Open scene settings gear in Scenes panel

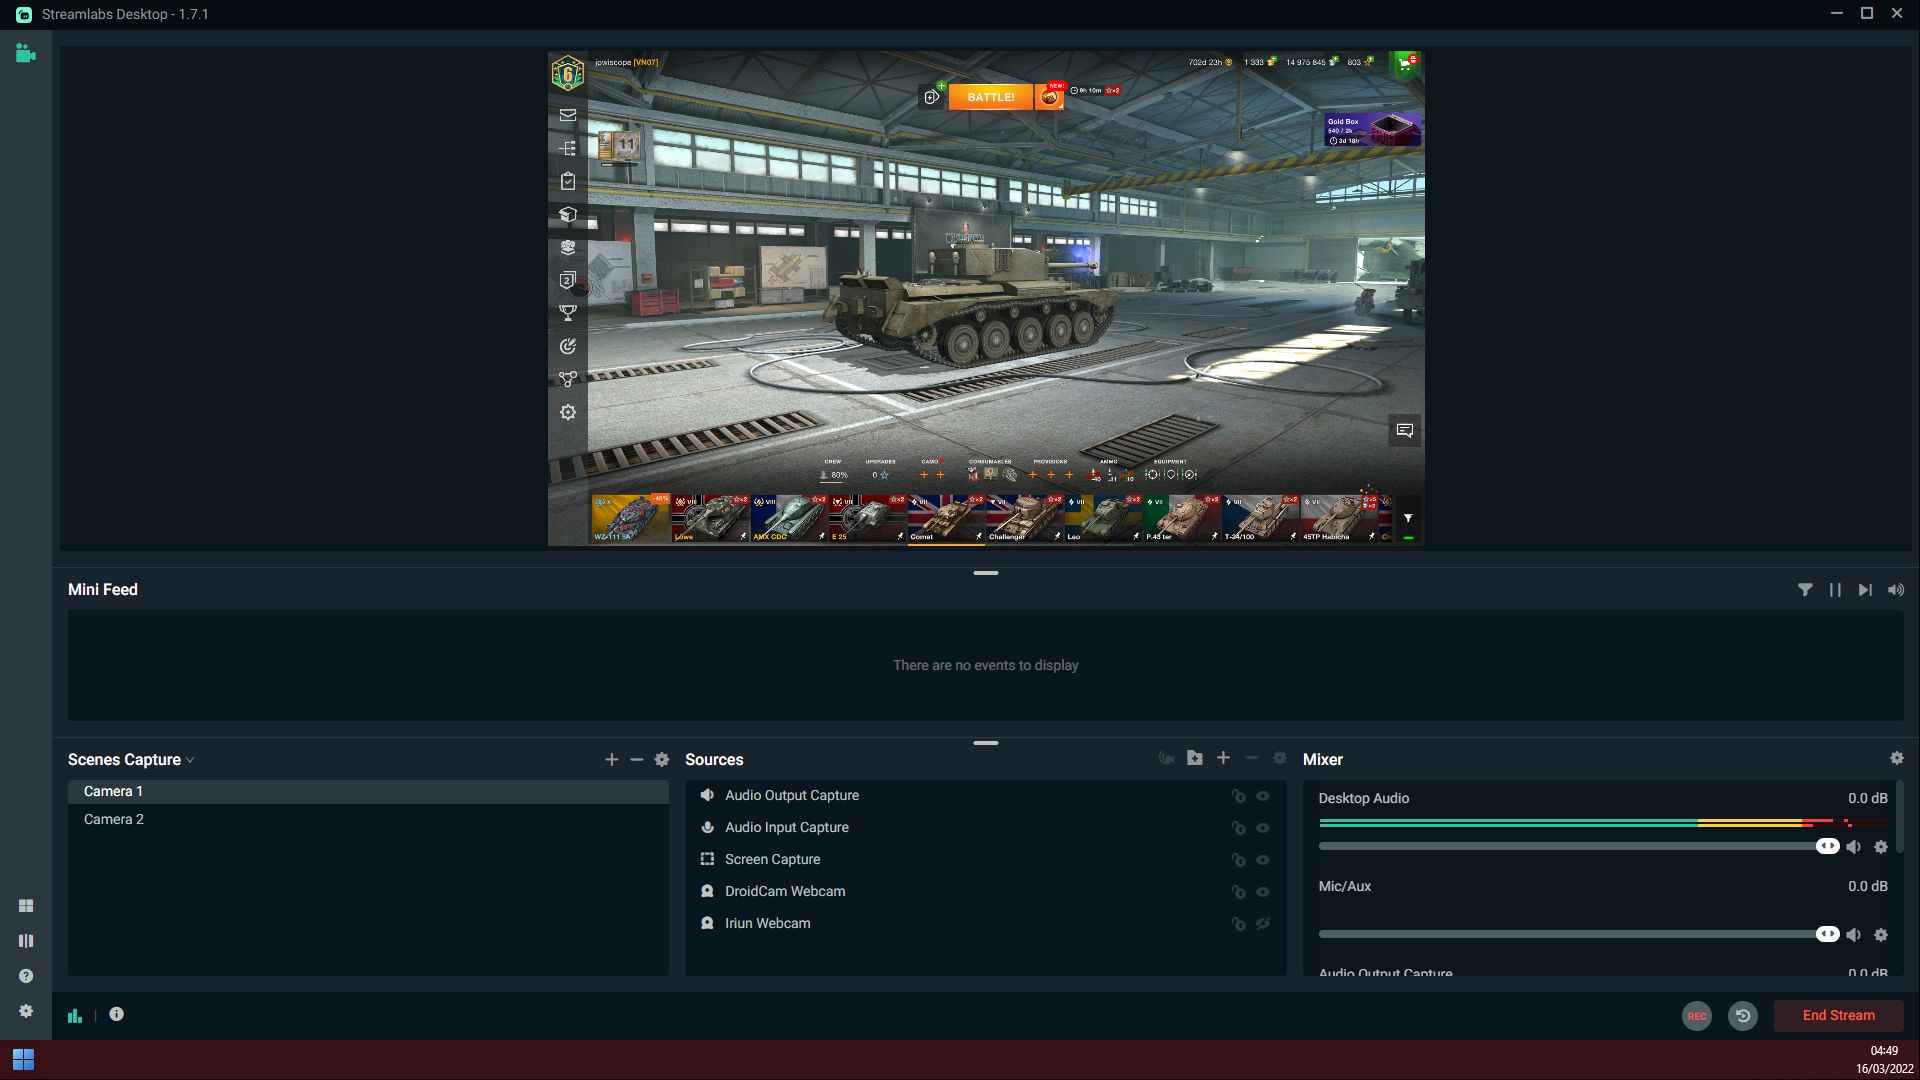pos(661,760)
